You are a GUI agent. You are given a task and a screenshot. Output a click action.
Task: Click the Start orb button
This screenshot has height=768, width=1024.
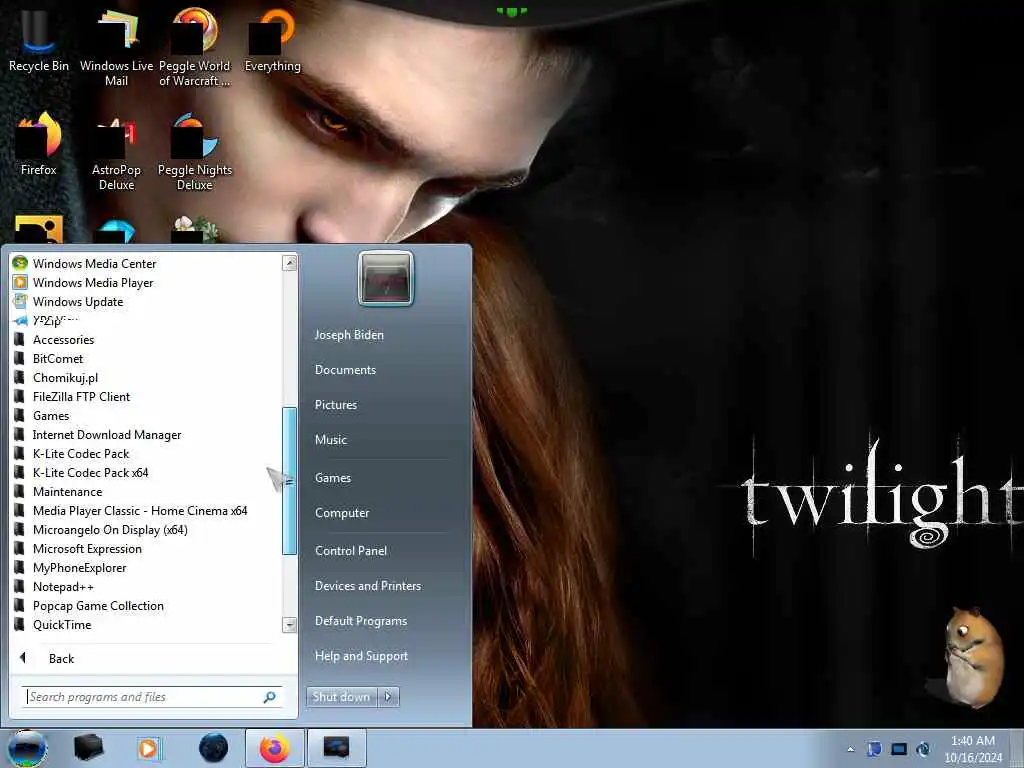tap(27, 748)
